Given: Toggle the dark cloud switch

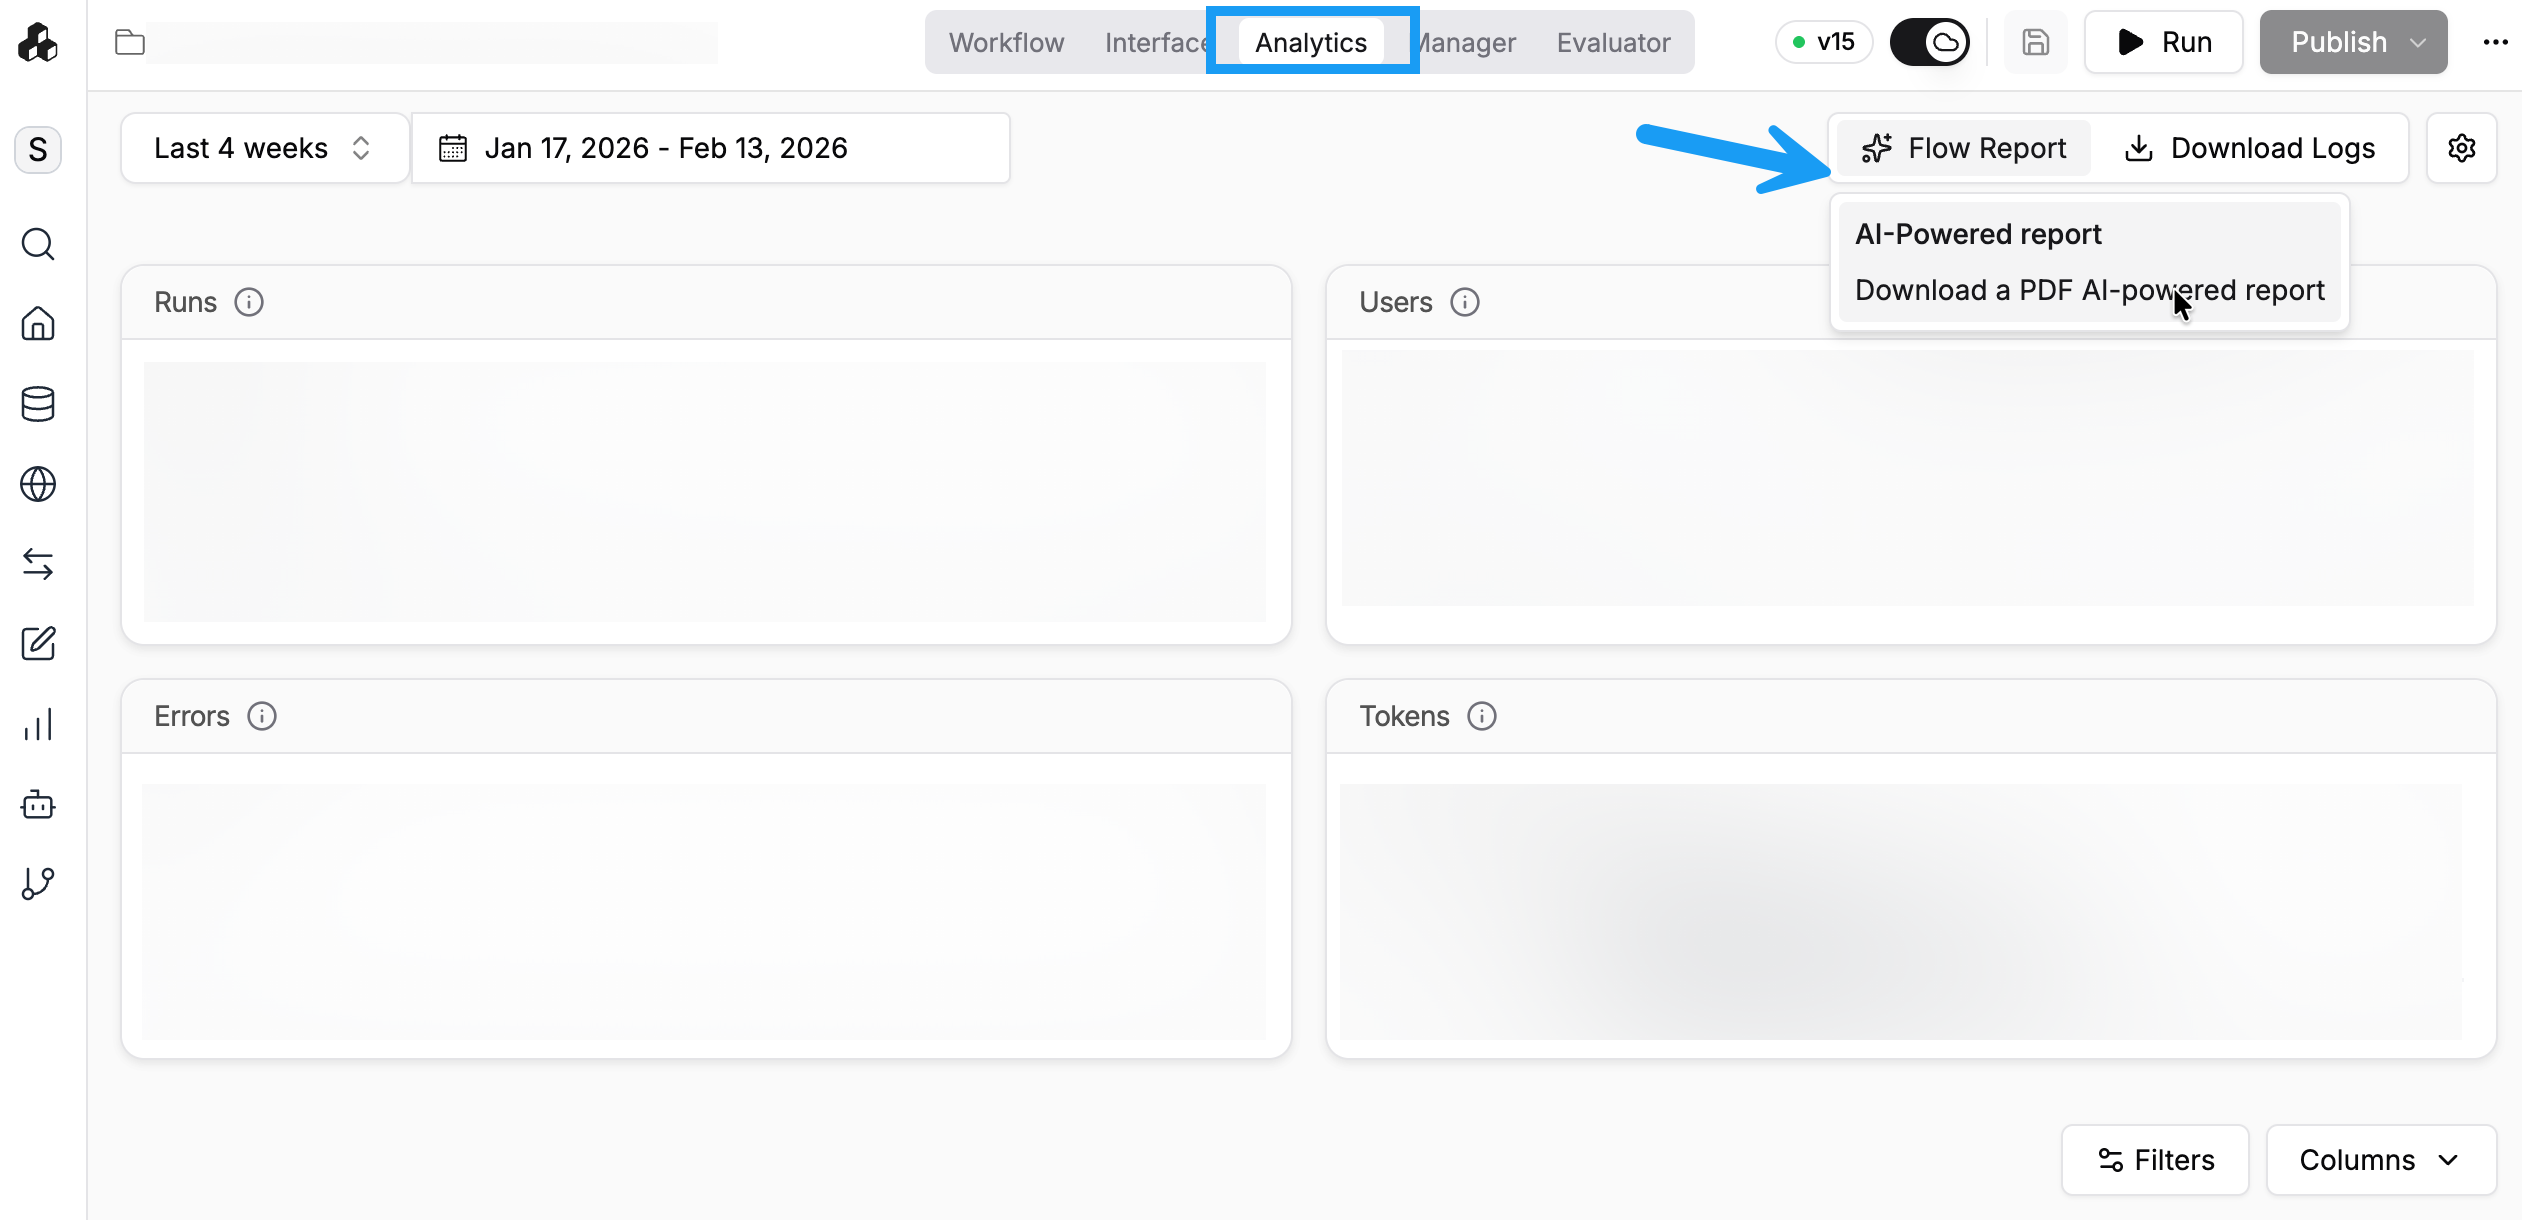Looking at the screenshot, I should pos(1929,42).
